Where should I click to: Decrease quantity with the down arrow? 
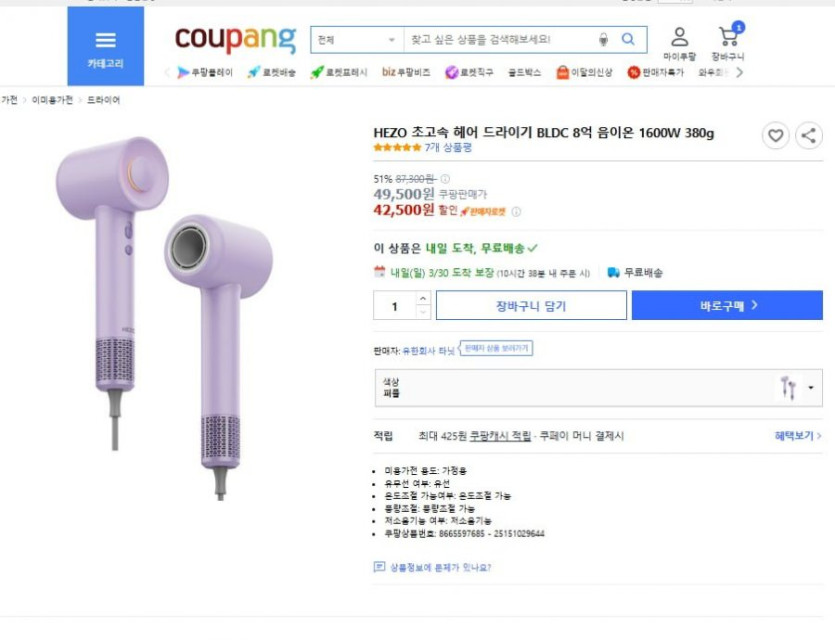[x=423, y=312]
